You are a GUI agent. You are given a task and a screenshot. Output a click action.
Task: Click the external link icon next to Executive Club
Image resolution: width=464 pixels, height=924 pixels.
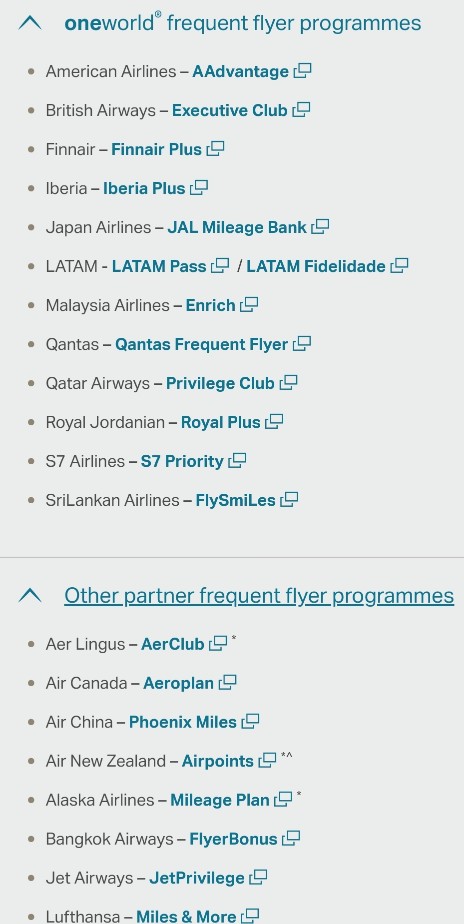(x=301, y=110)
